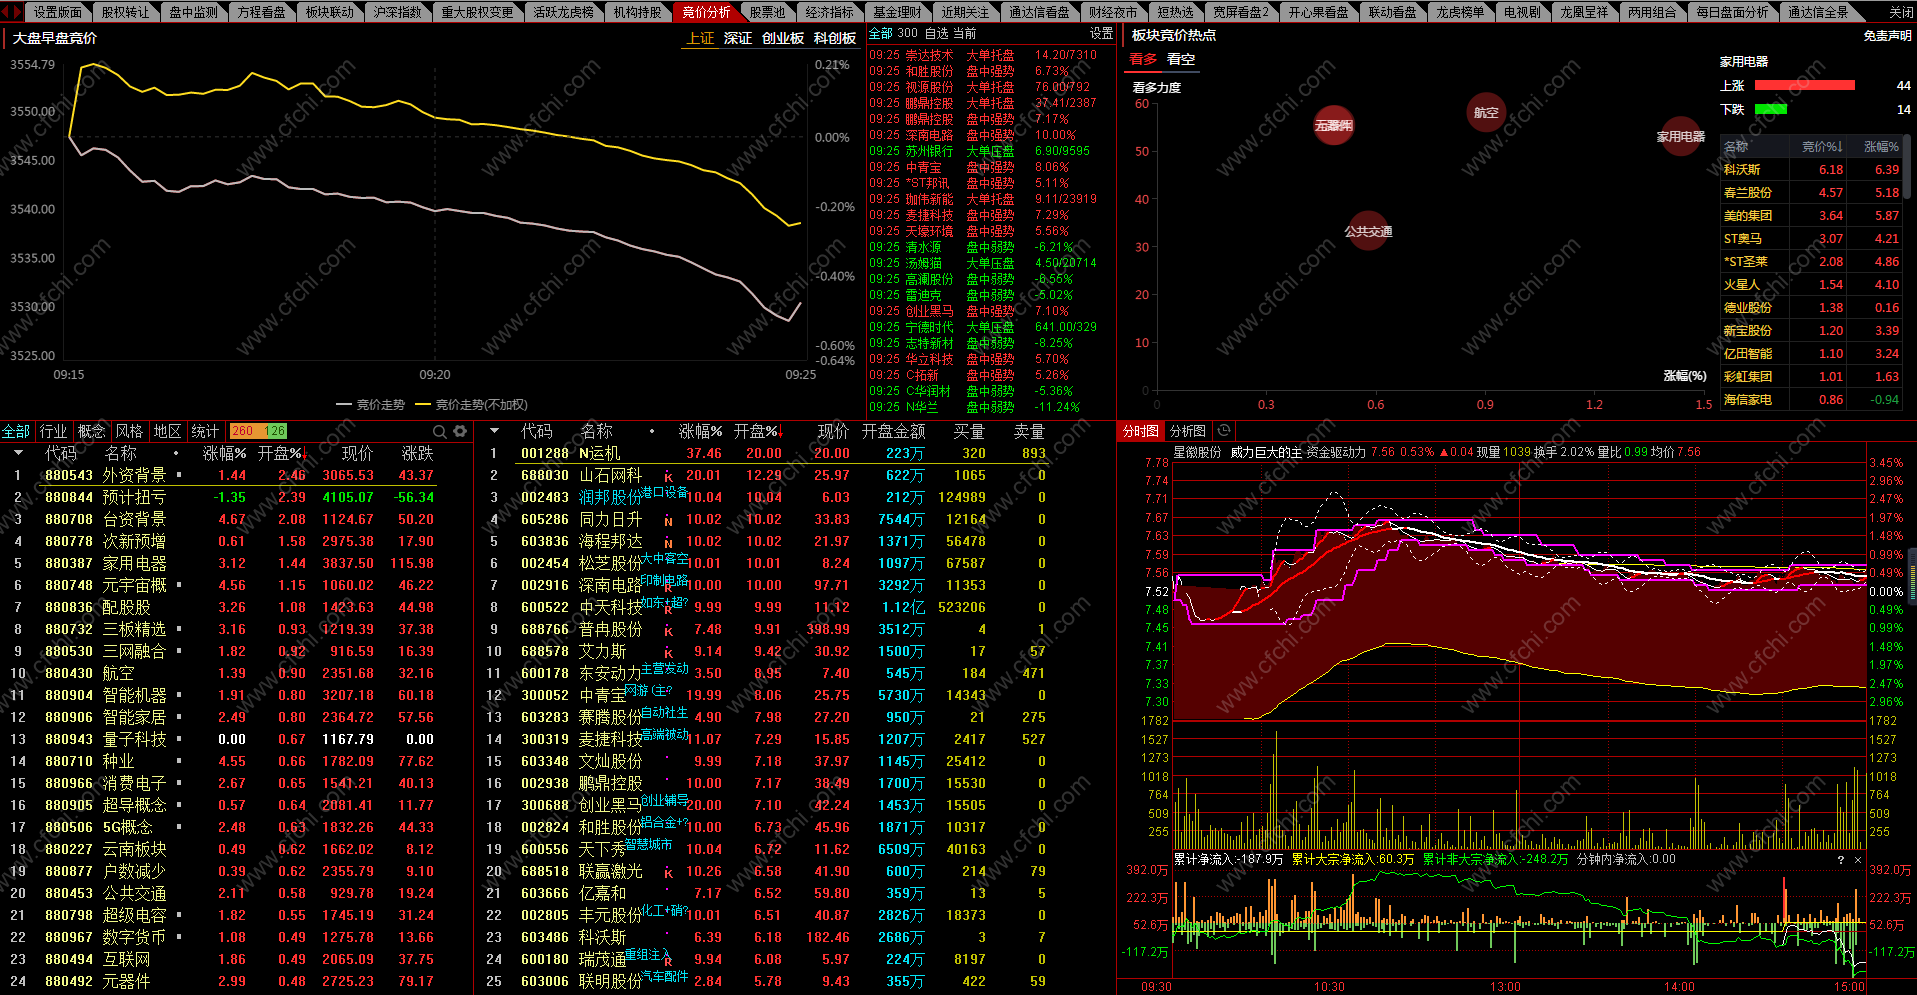The height and width of the screenshot is (995, 1917).
Task: Open the 竞价分析 top tab
Action: (706, 12)
